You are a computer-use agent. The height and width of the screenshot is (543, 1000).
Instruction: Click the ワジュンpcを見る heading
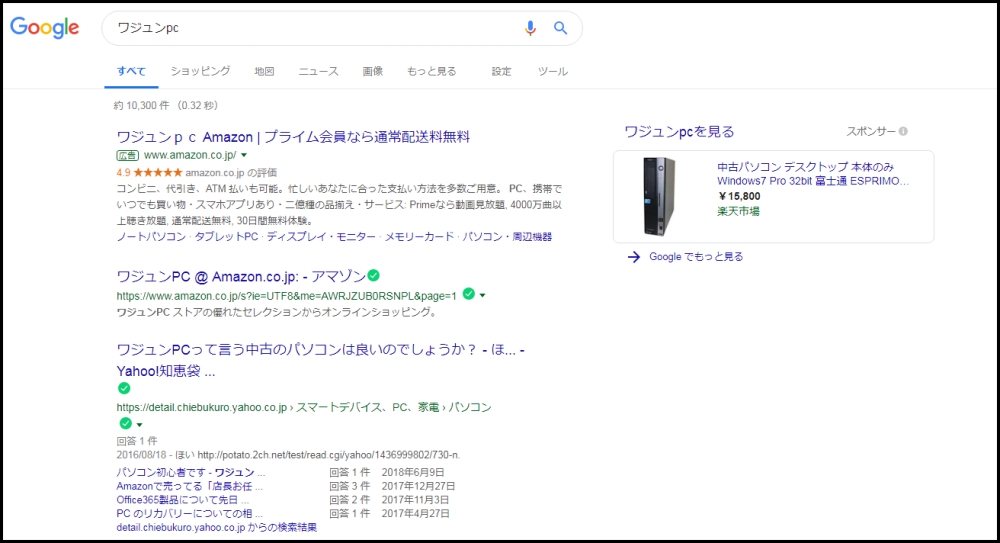[x=679, y=131]
